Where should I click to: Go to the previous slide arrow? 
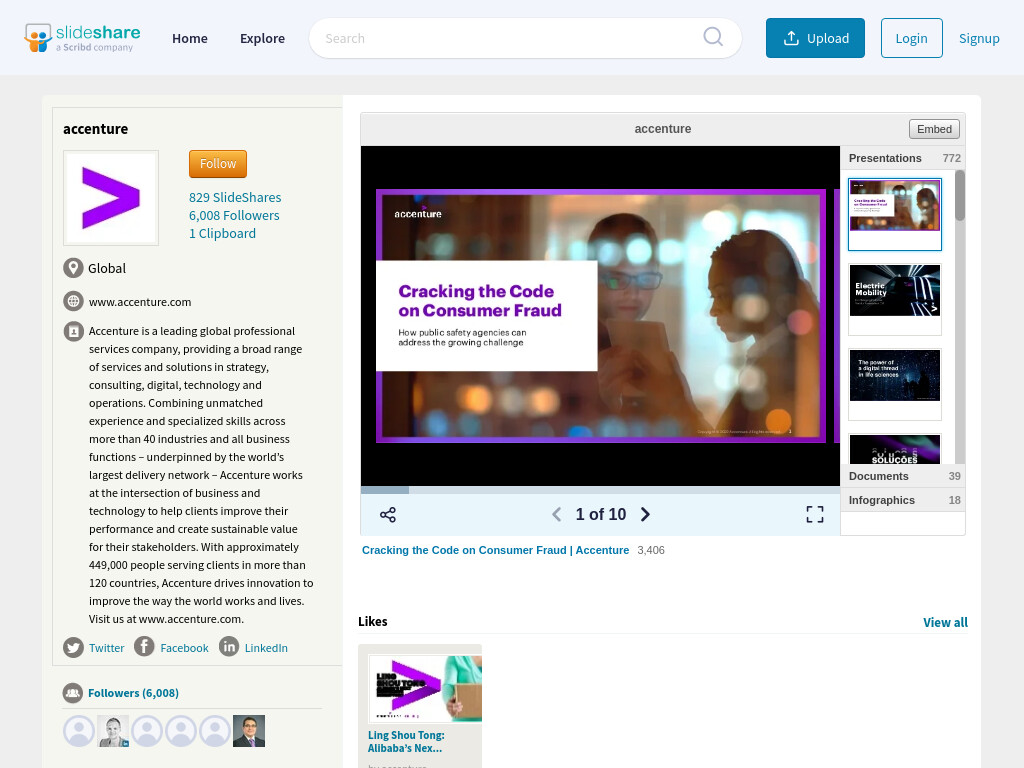556,515
